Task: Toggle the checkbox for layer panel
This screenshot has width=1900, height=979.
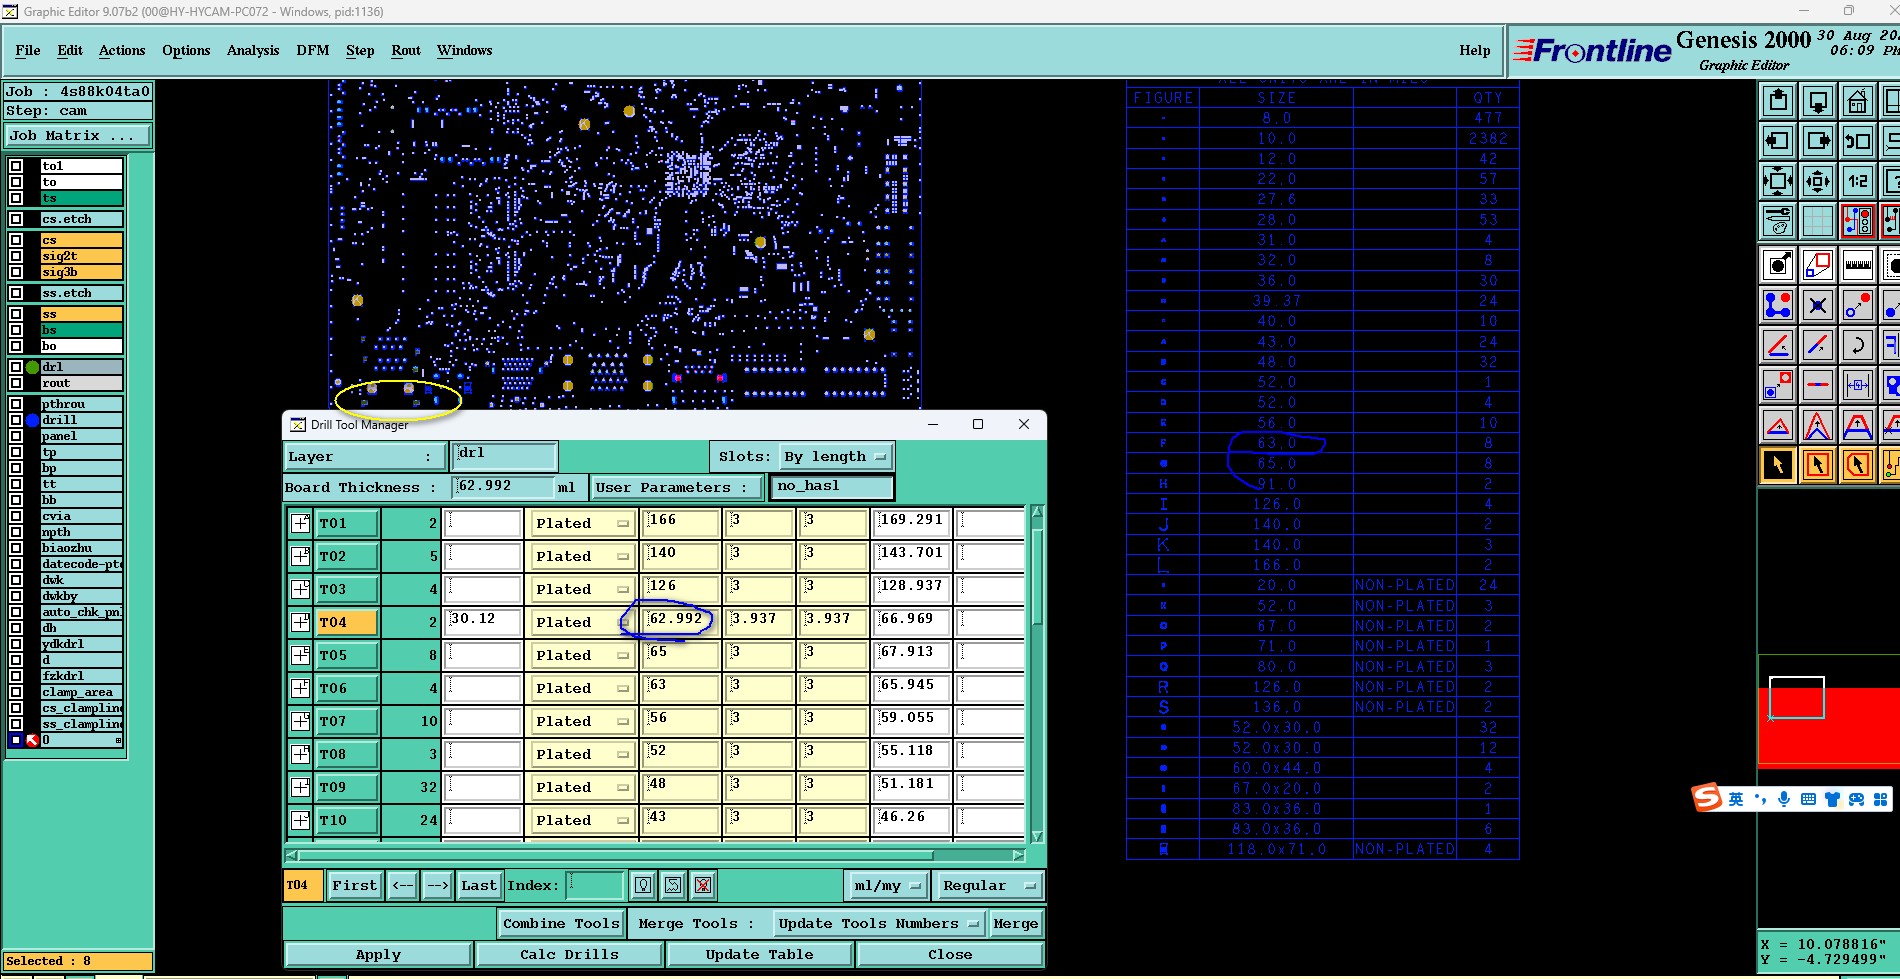Action: tap(16, 436)
